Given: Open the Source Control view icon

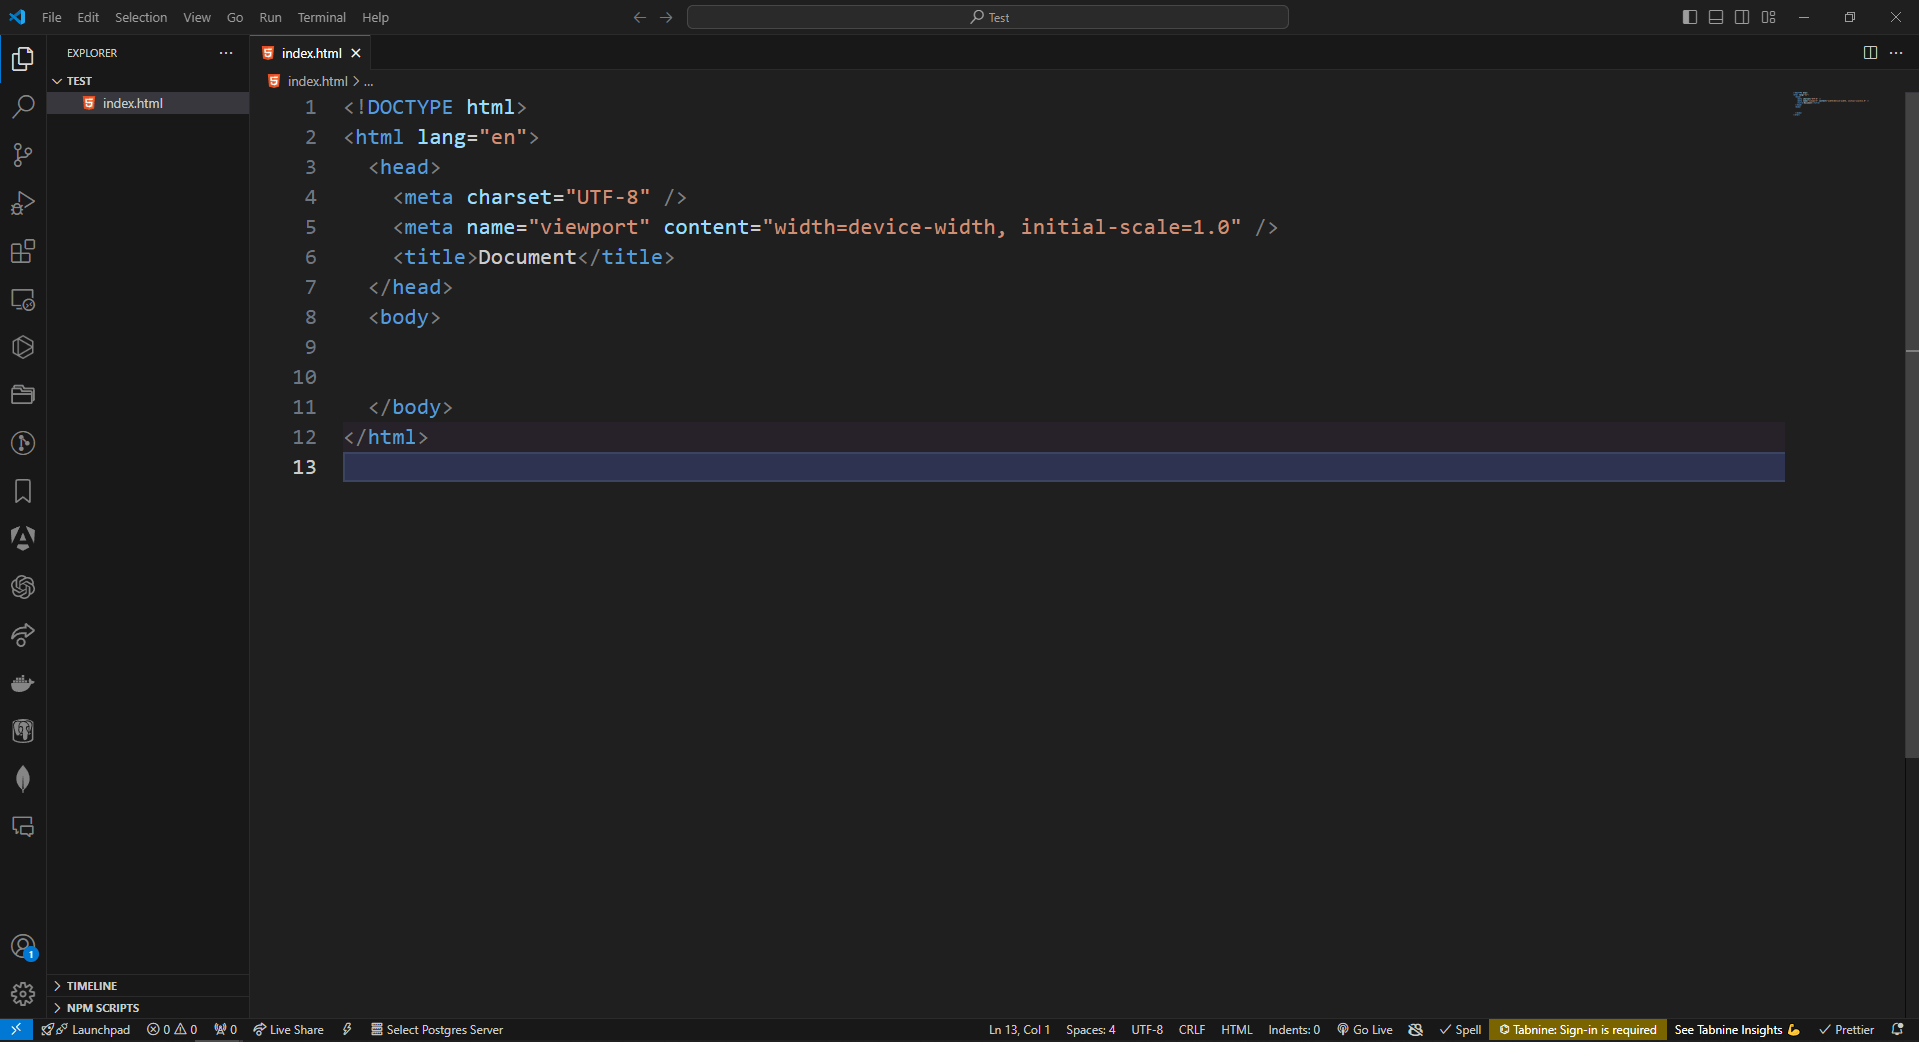Looking at the screenshot, I should 23,155.
